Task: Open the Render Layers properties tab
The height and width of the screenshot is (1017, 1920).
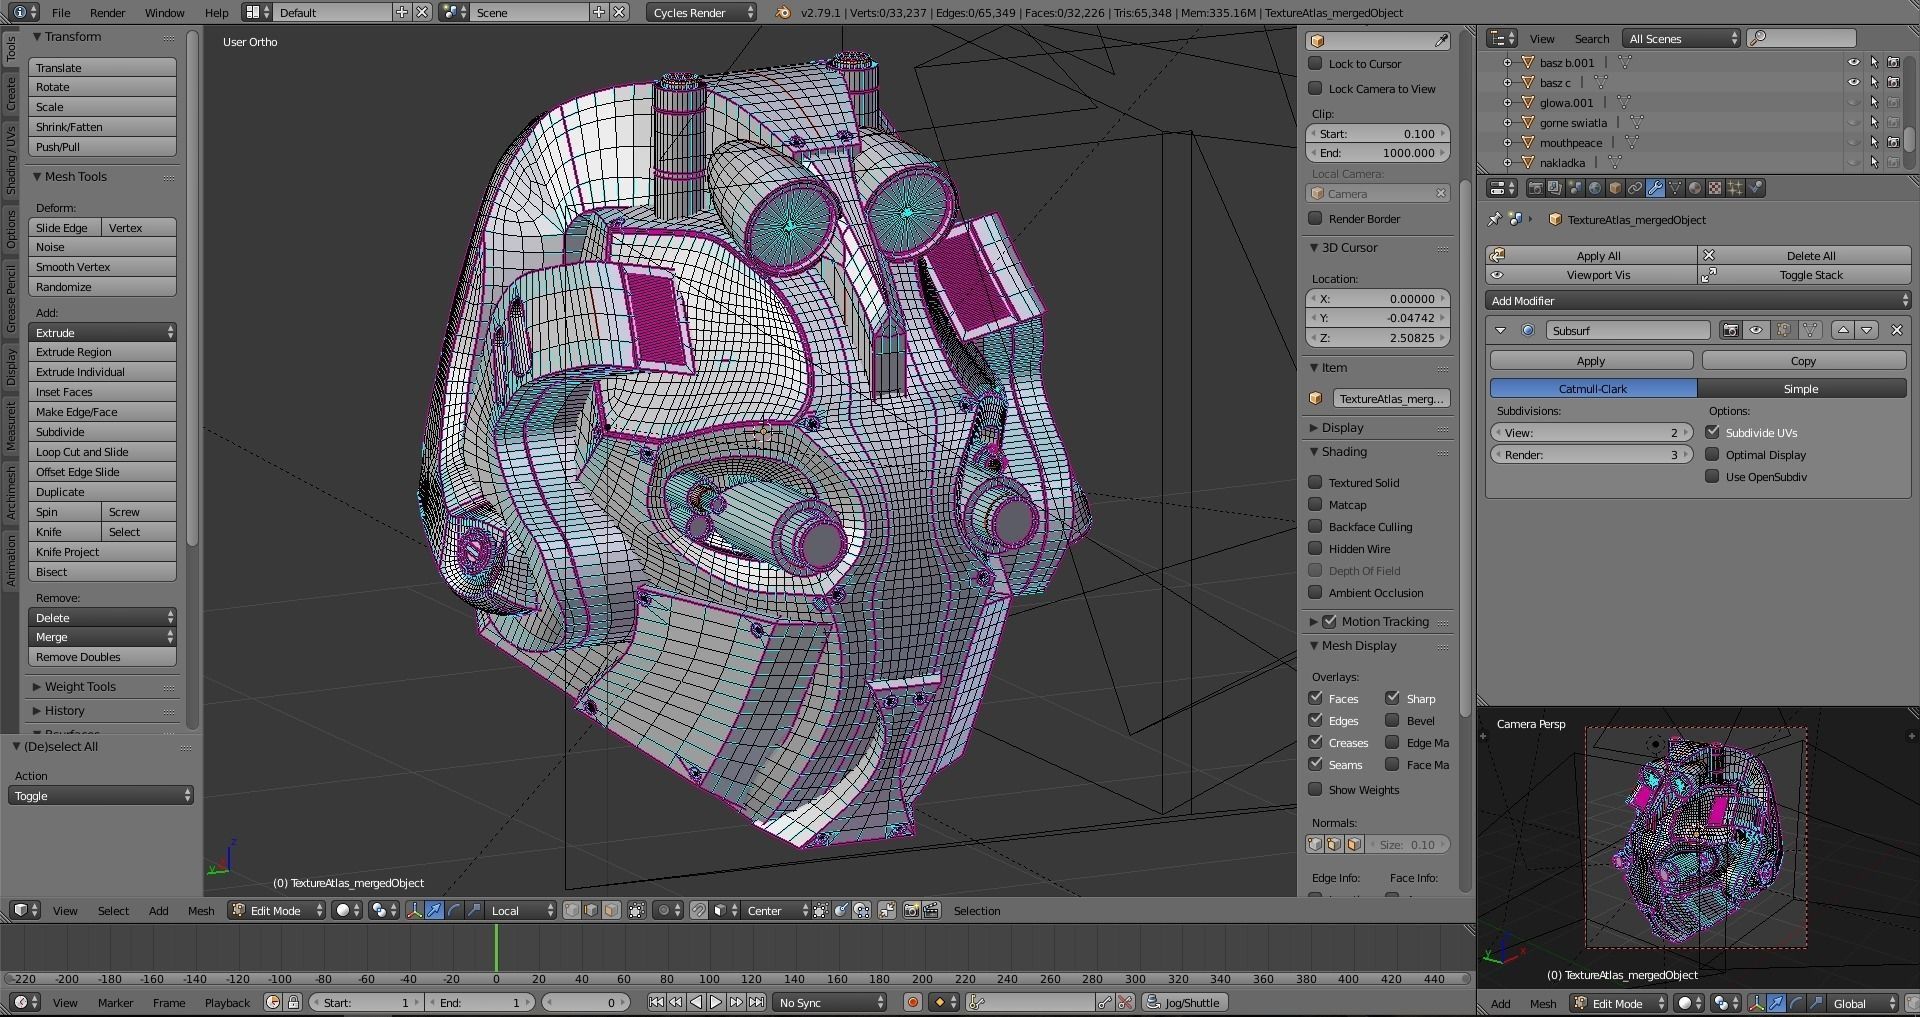Action: (1555, 188)
